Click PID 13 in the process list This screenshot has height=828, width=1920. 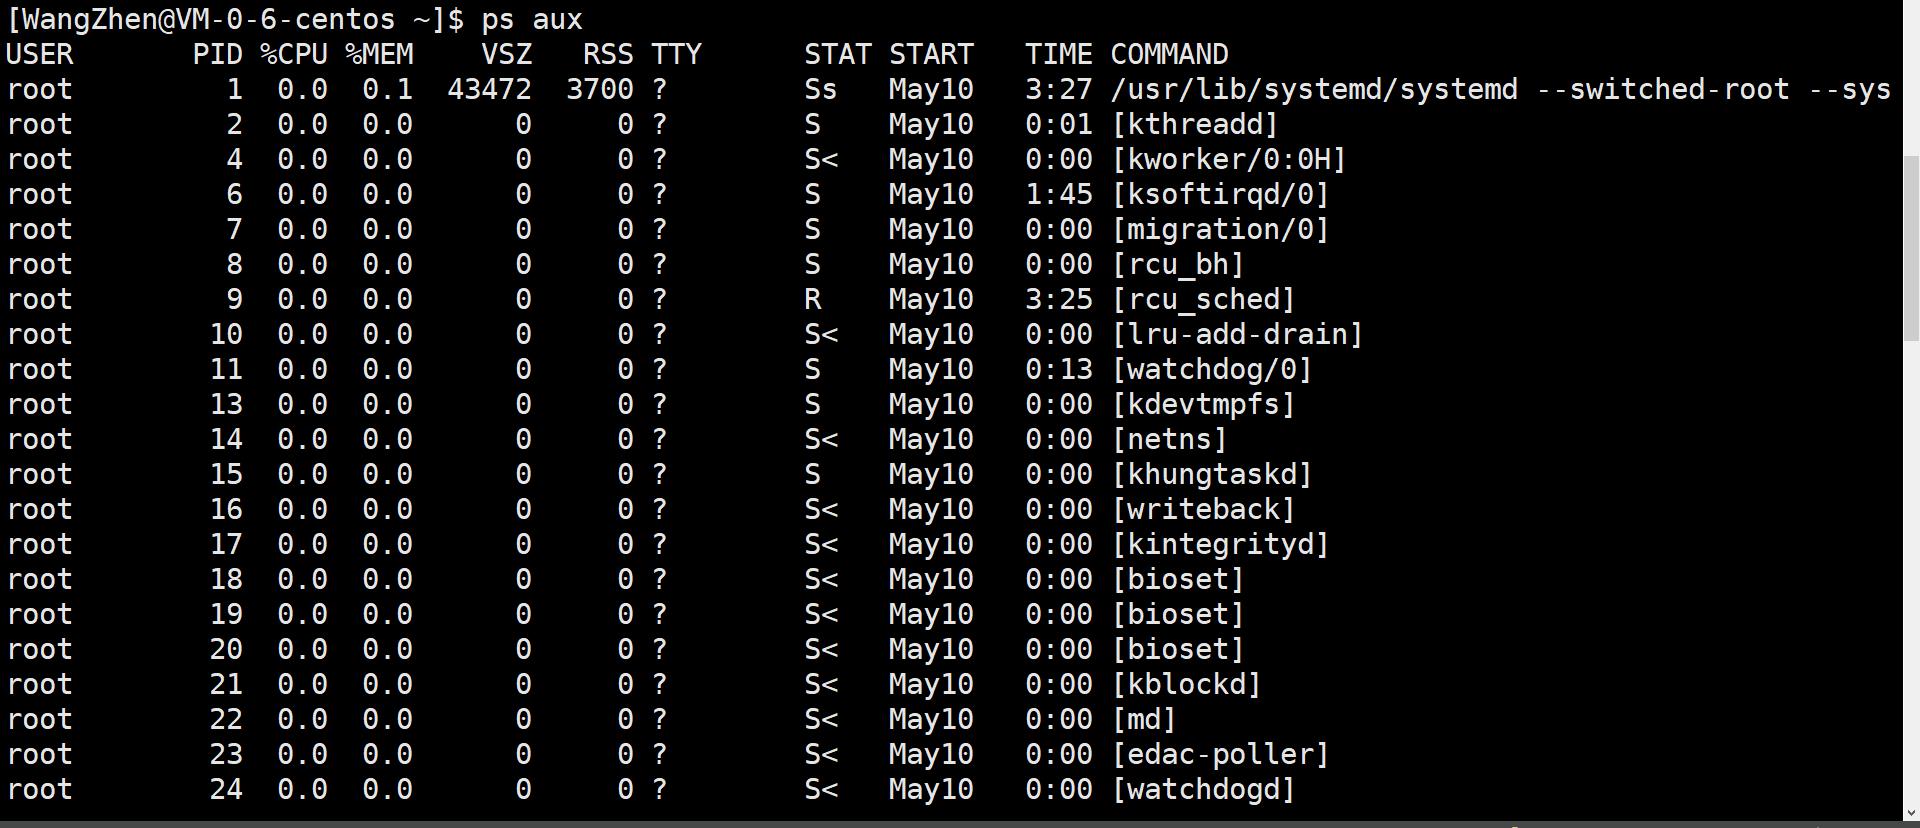[x=227, y=404]
